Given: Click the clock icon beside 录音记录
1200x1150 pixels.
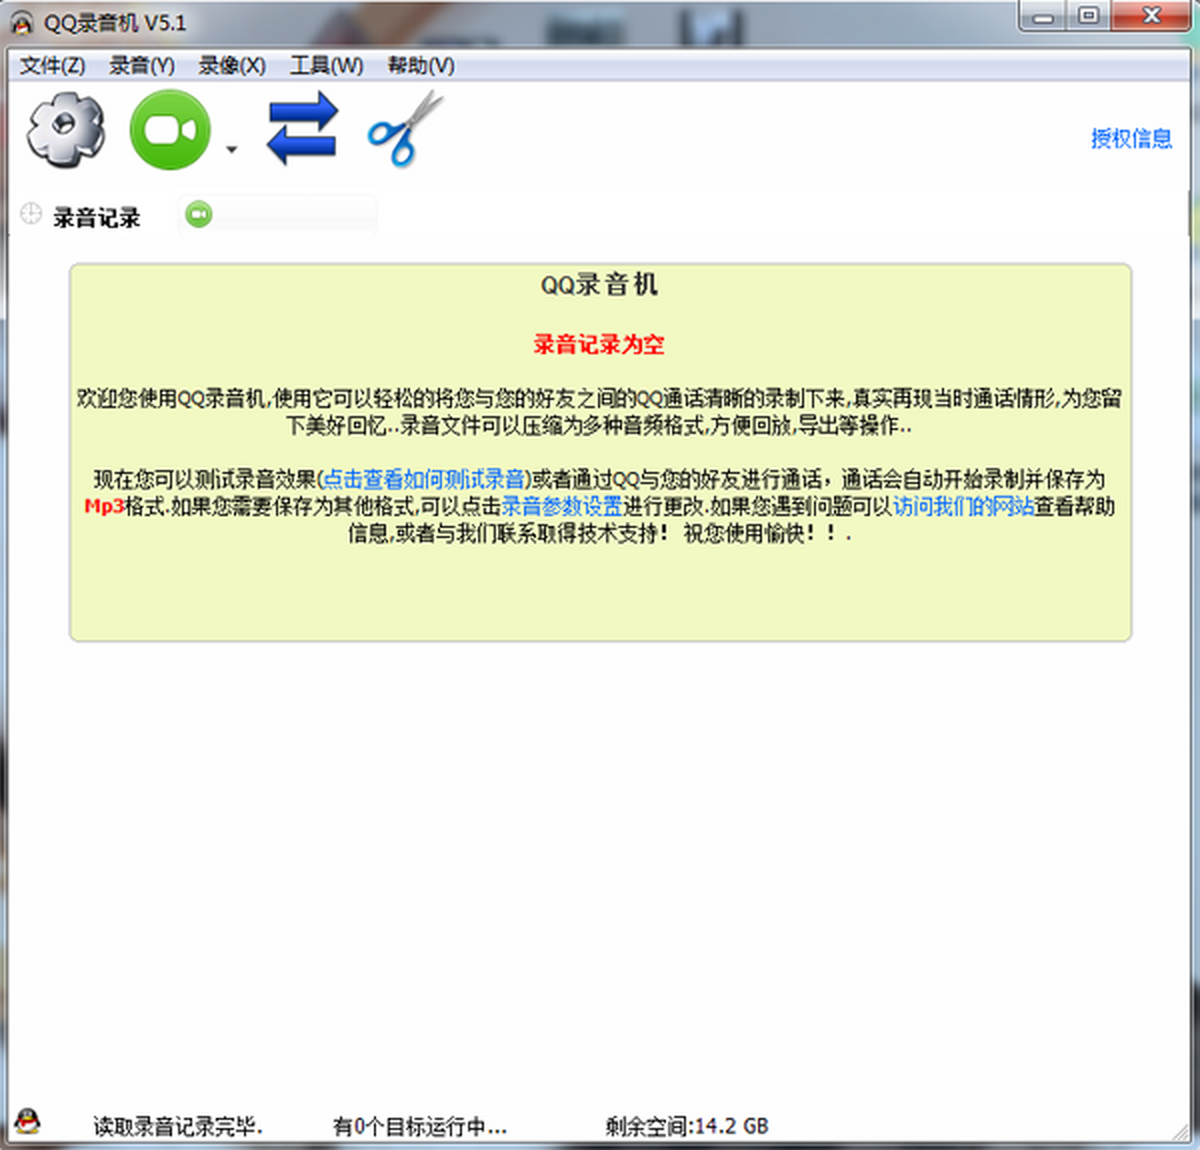Looking at the screenshot, I should (30, 214).
